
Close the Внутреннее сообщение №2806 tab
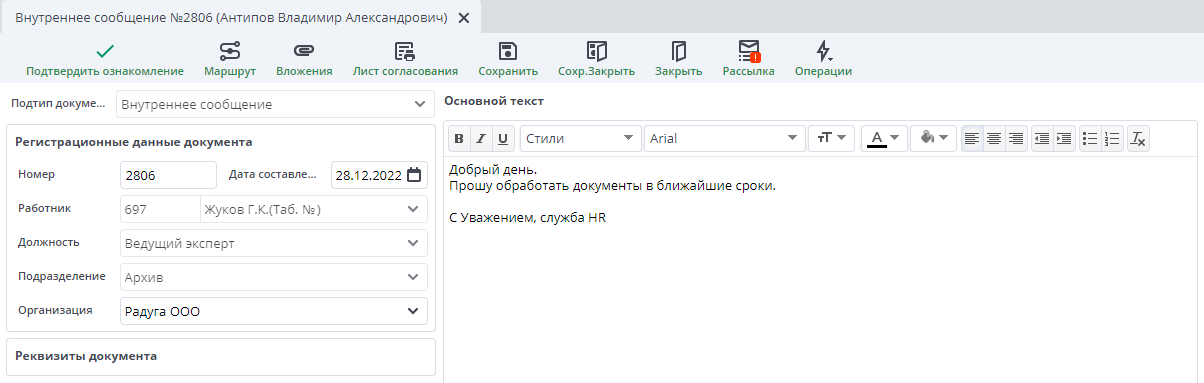click(463, 18)
